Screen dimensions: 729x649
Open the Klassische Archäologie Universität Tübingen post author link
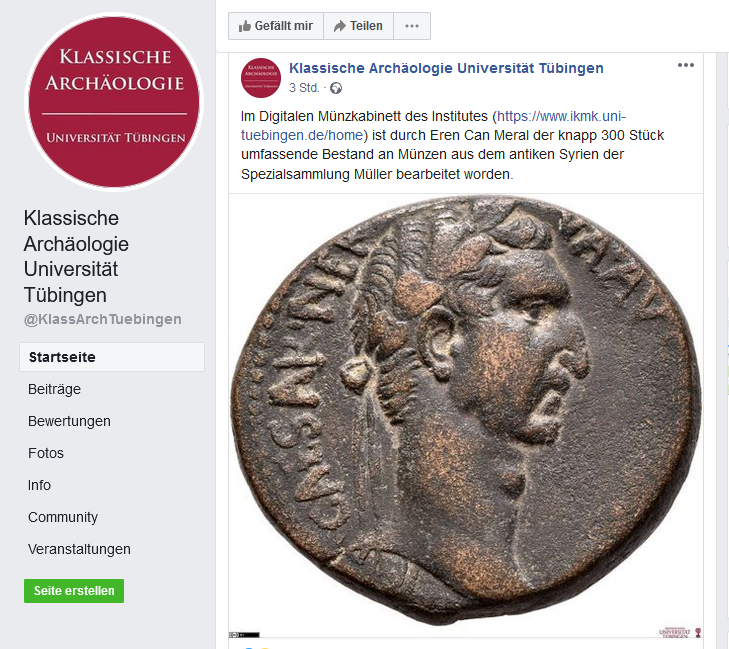[446, 68]
